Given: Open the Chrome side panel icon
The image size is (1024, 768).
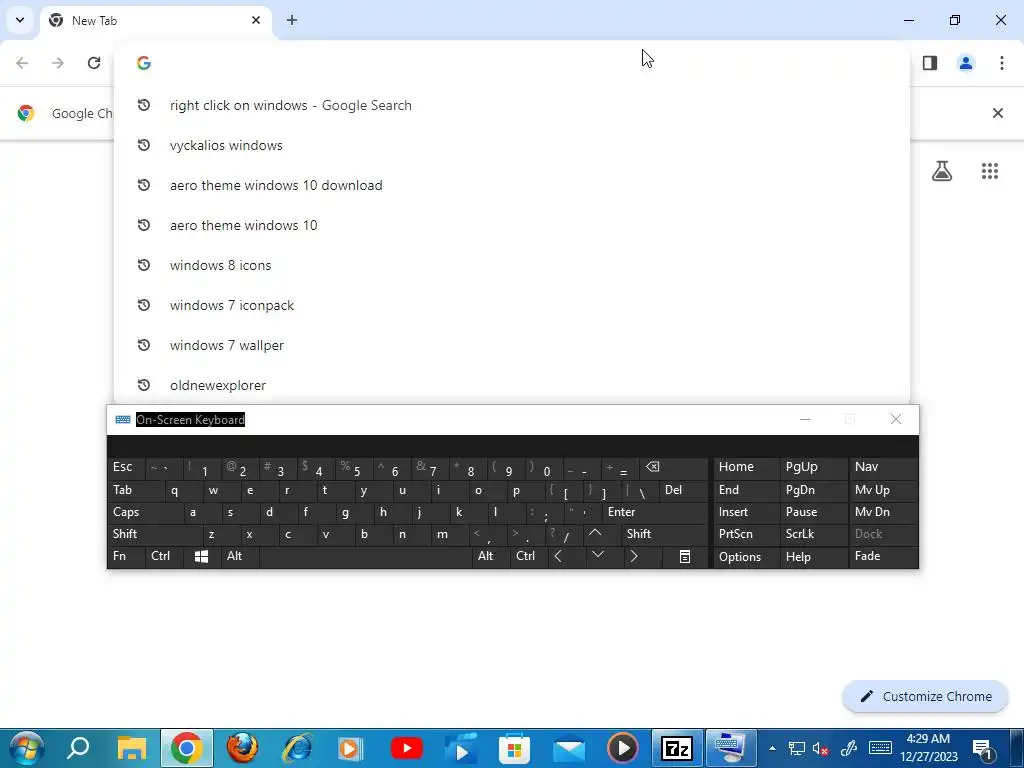Looking at the screenshot, I should 930,63.
